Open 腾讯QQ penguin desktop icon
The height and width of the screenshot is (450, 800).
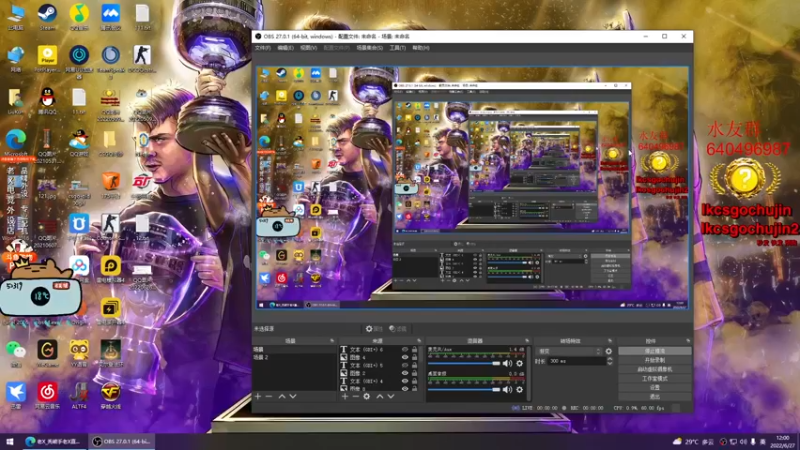[47, 101]
